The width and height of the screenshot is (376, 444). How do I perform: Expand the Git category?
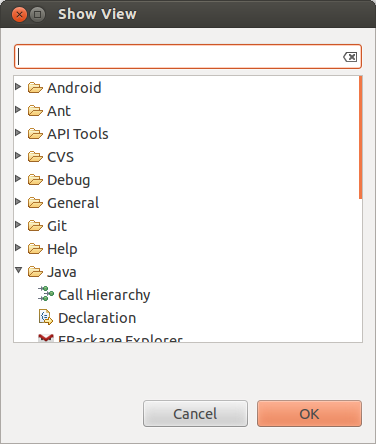coord(18,225)
